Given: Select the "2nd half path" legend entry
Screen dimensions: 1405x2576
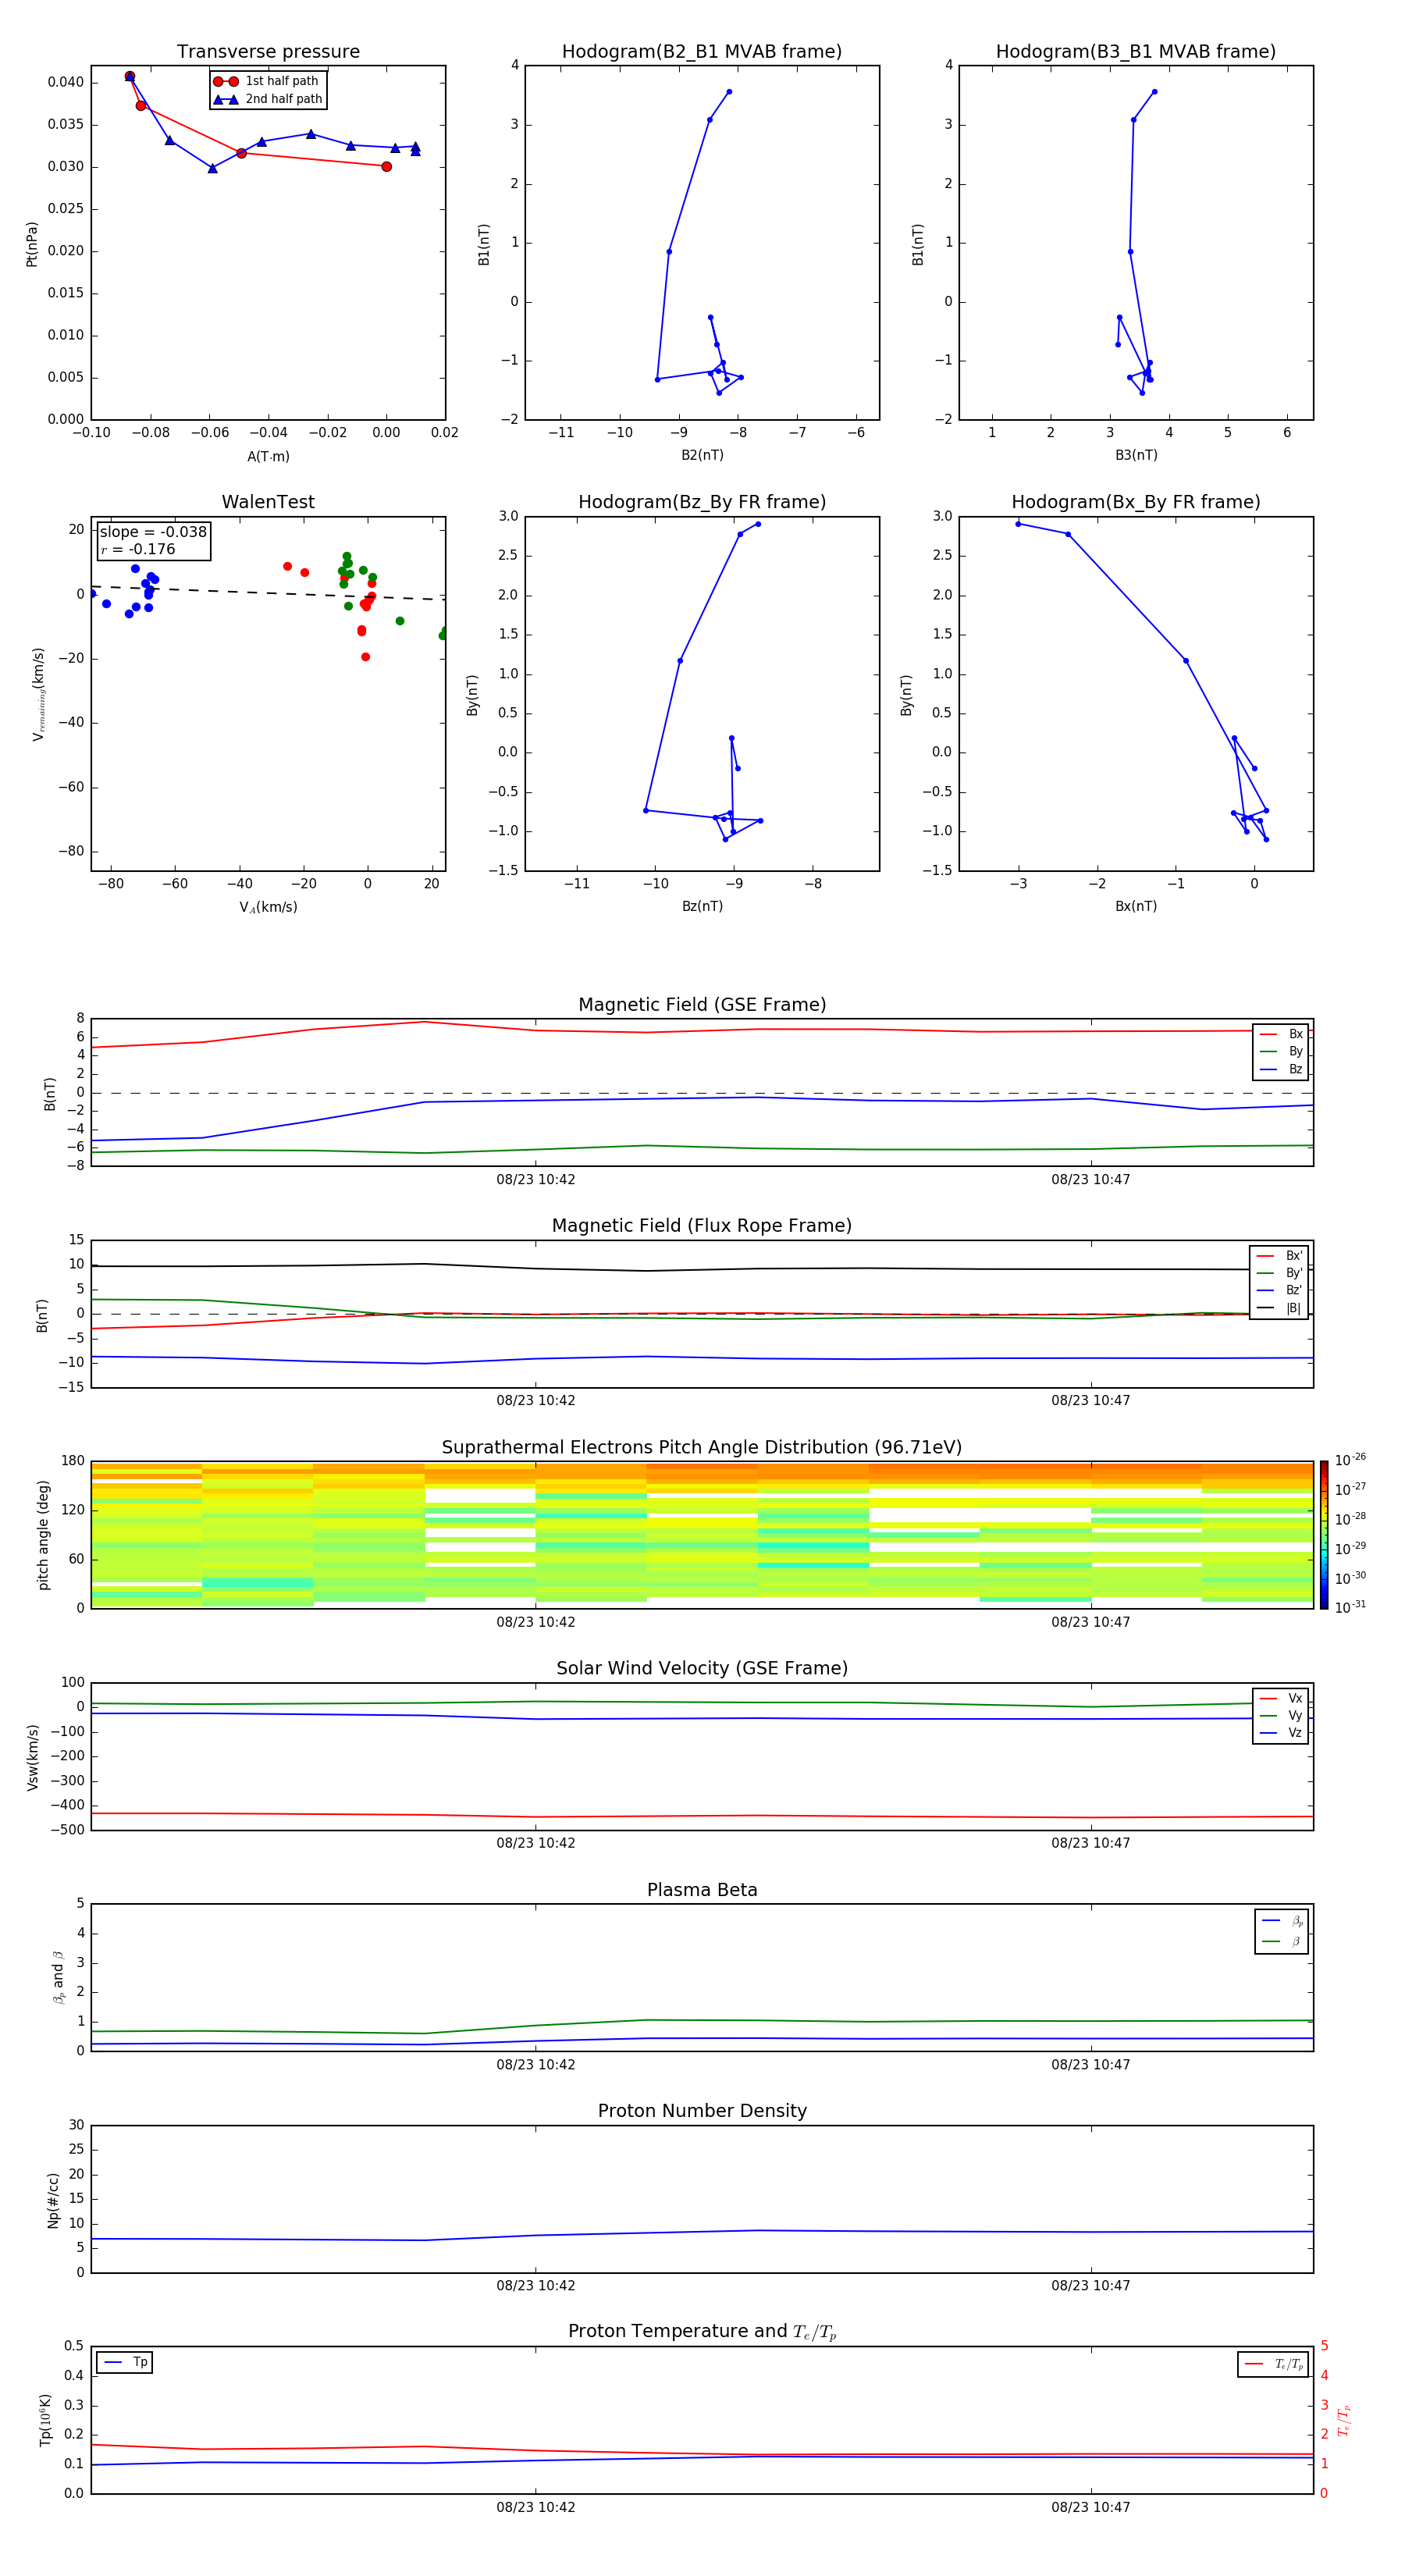Looking at the screenshot, I should [x=268, y=99].
